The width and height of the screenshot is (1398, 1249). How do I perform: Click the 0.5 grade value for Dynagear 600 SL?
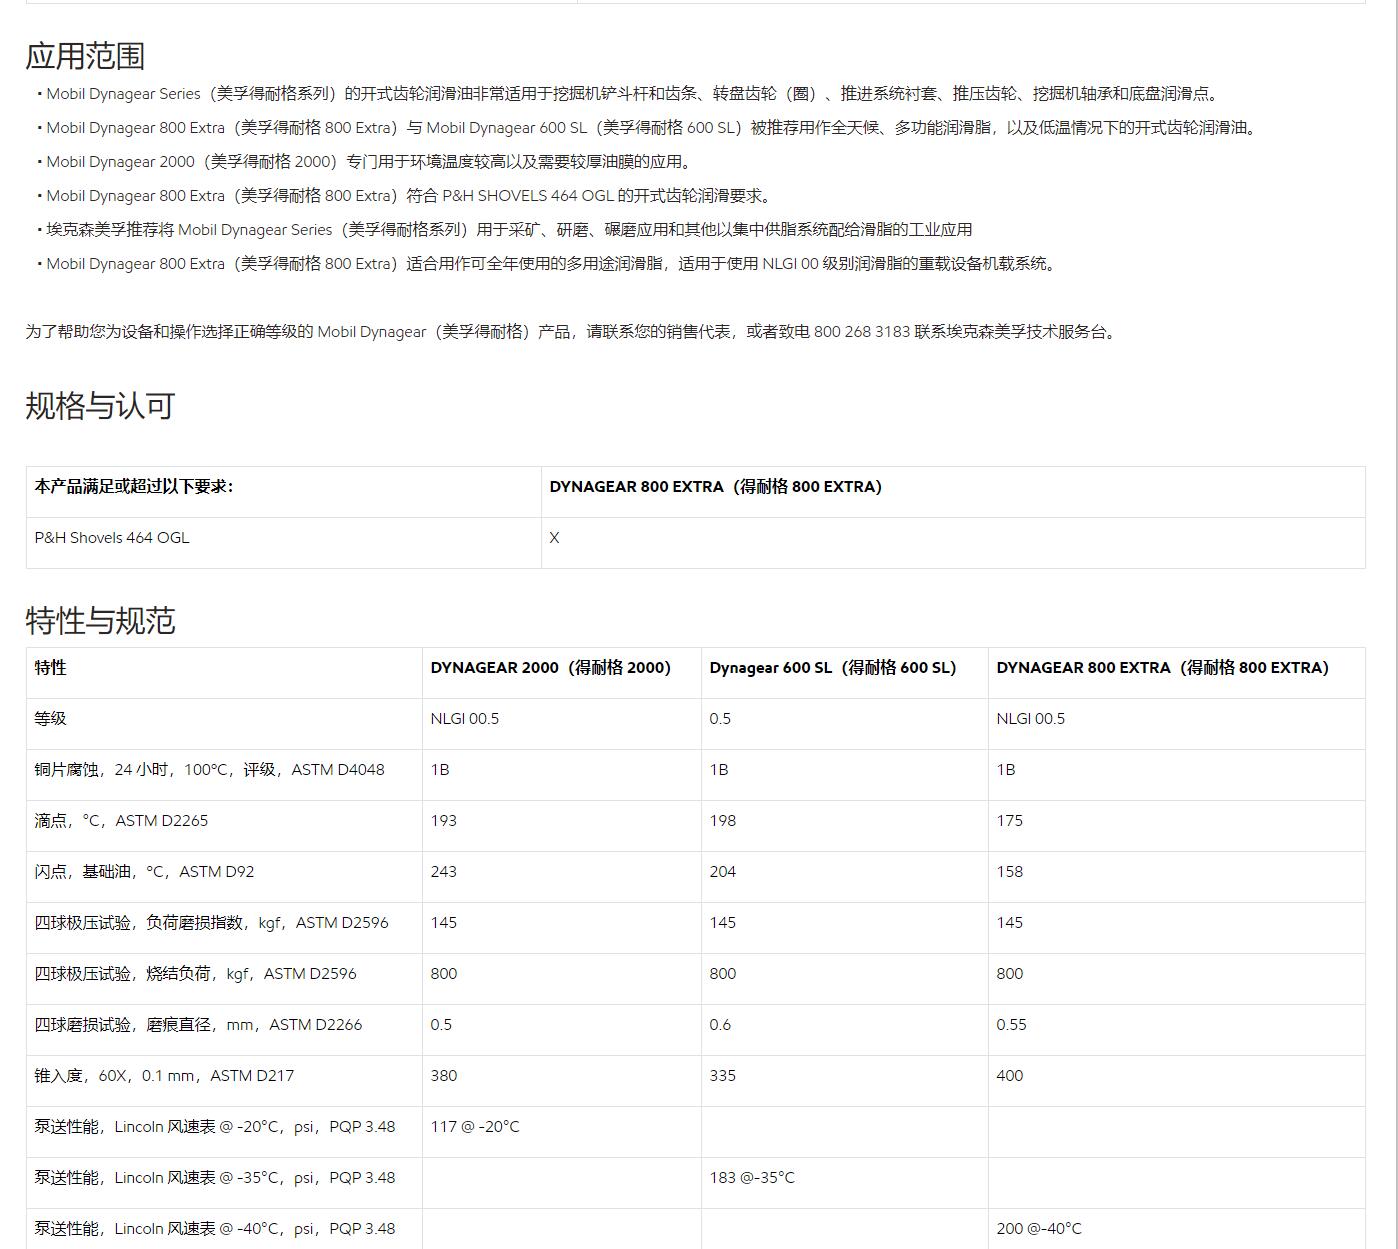pyautogui.click(x=720, y=719)
